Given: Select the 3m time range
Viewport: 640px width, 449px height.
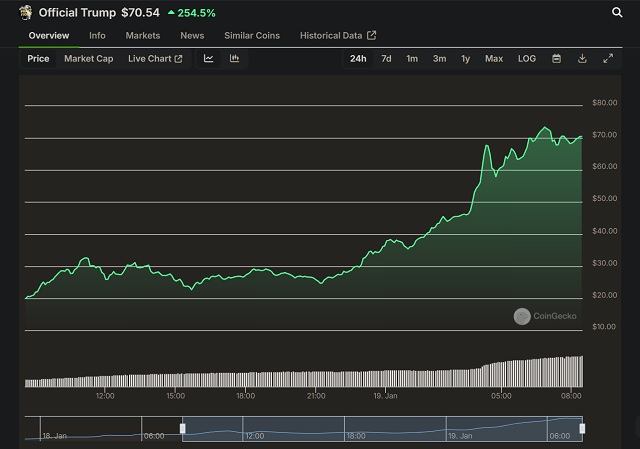Looking at the screenshot, I should (439, 59).
